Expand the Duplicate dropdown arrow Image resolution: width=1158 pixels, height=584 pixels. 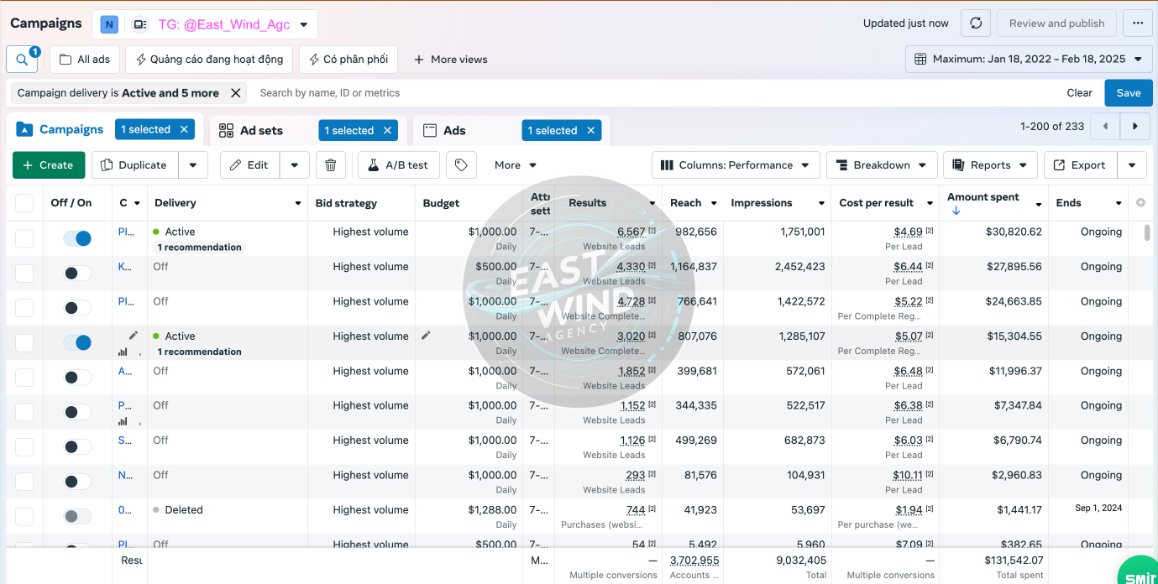[193, 165]
